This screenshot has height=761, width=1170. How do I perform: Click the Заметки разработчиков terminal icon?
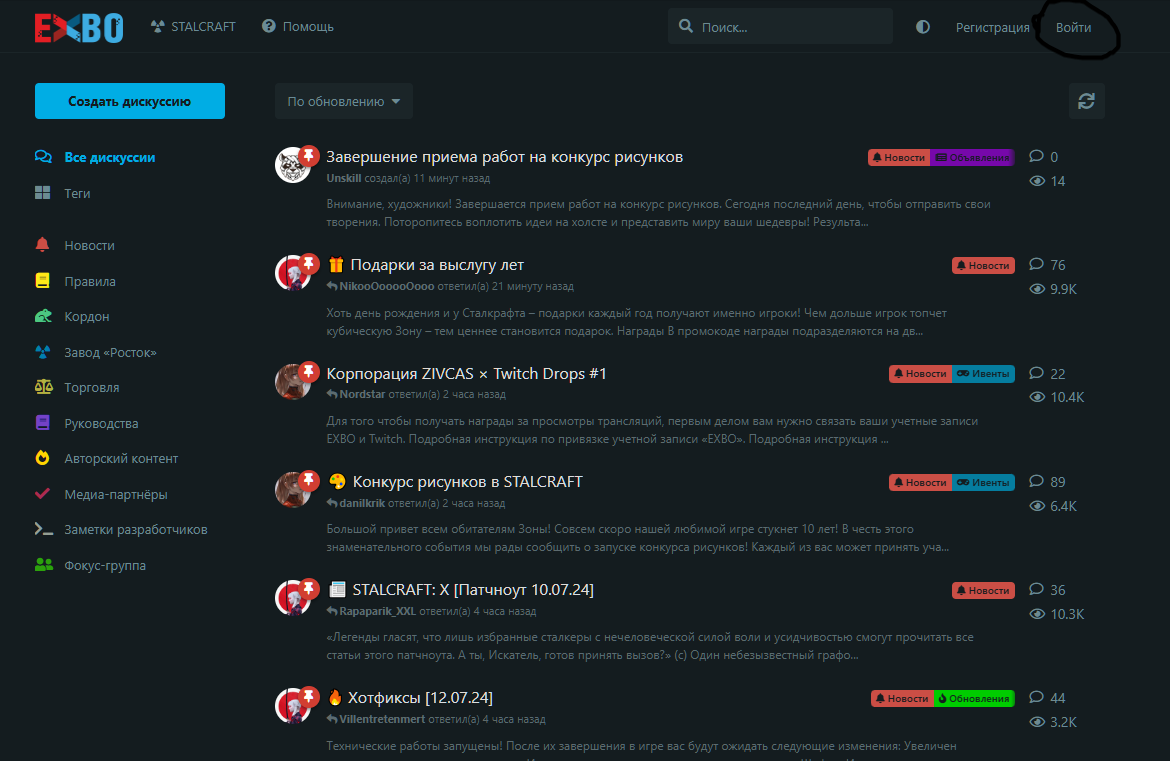[43, 529]
